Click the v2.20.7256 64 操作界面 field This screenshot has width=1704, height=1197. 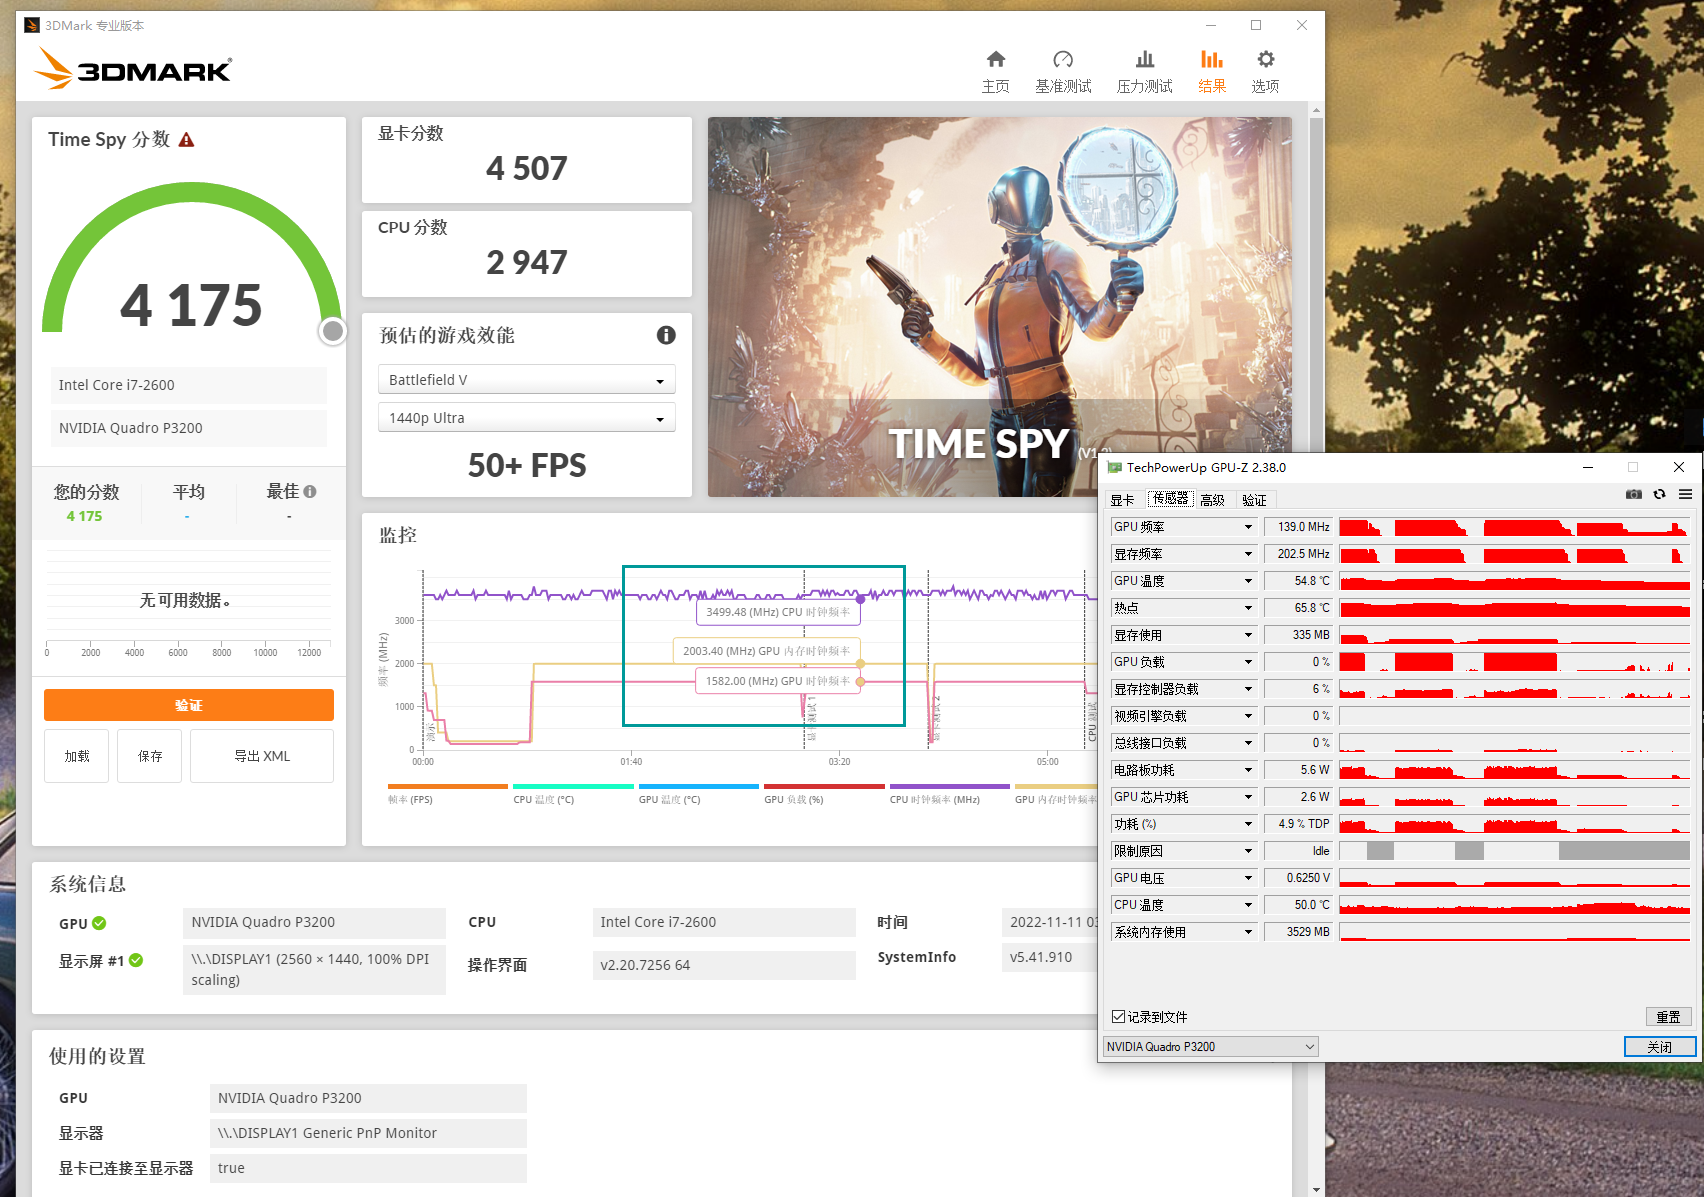724,965
